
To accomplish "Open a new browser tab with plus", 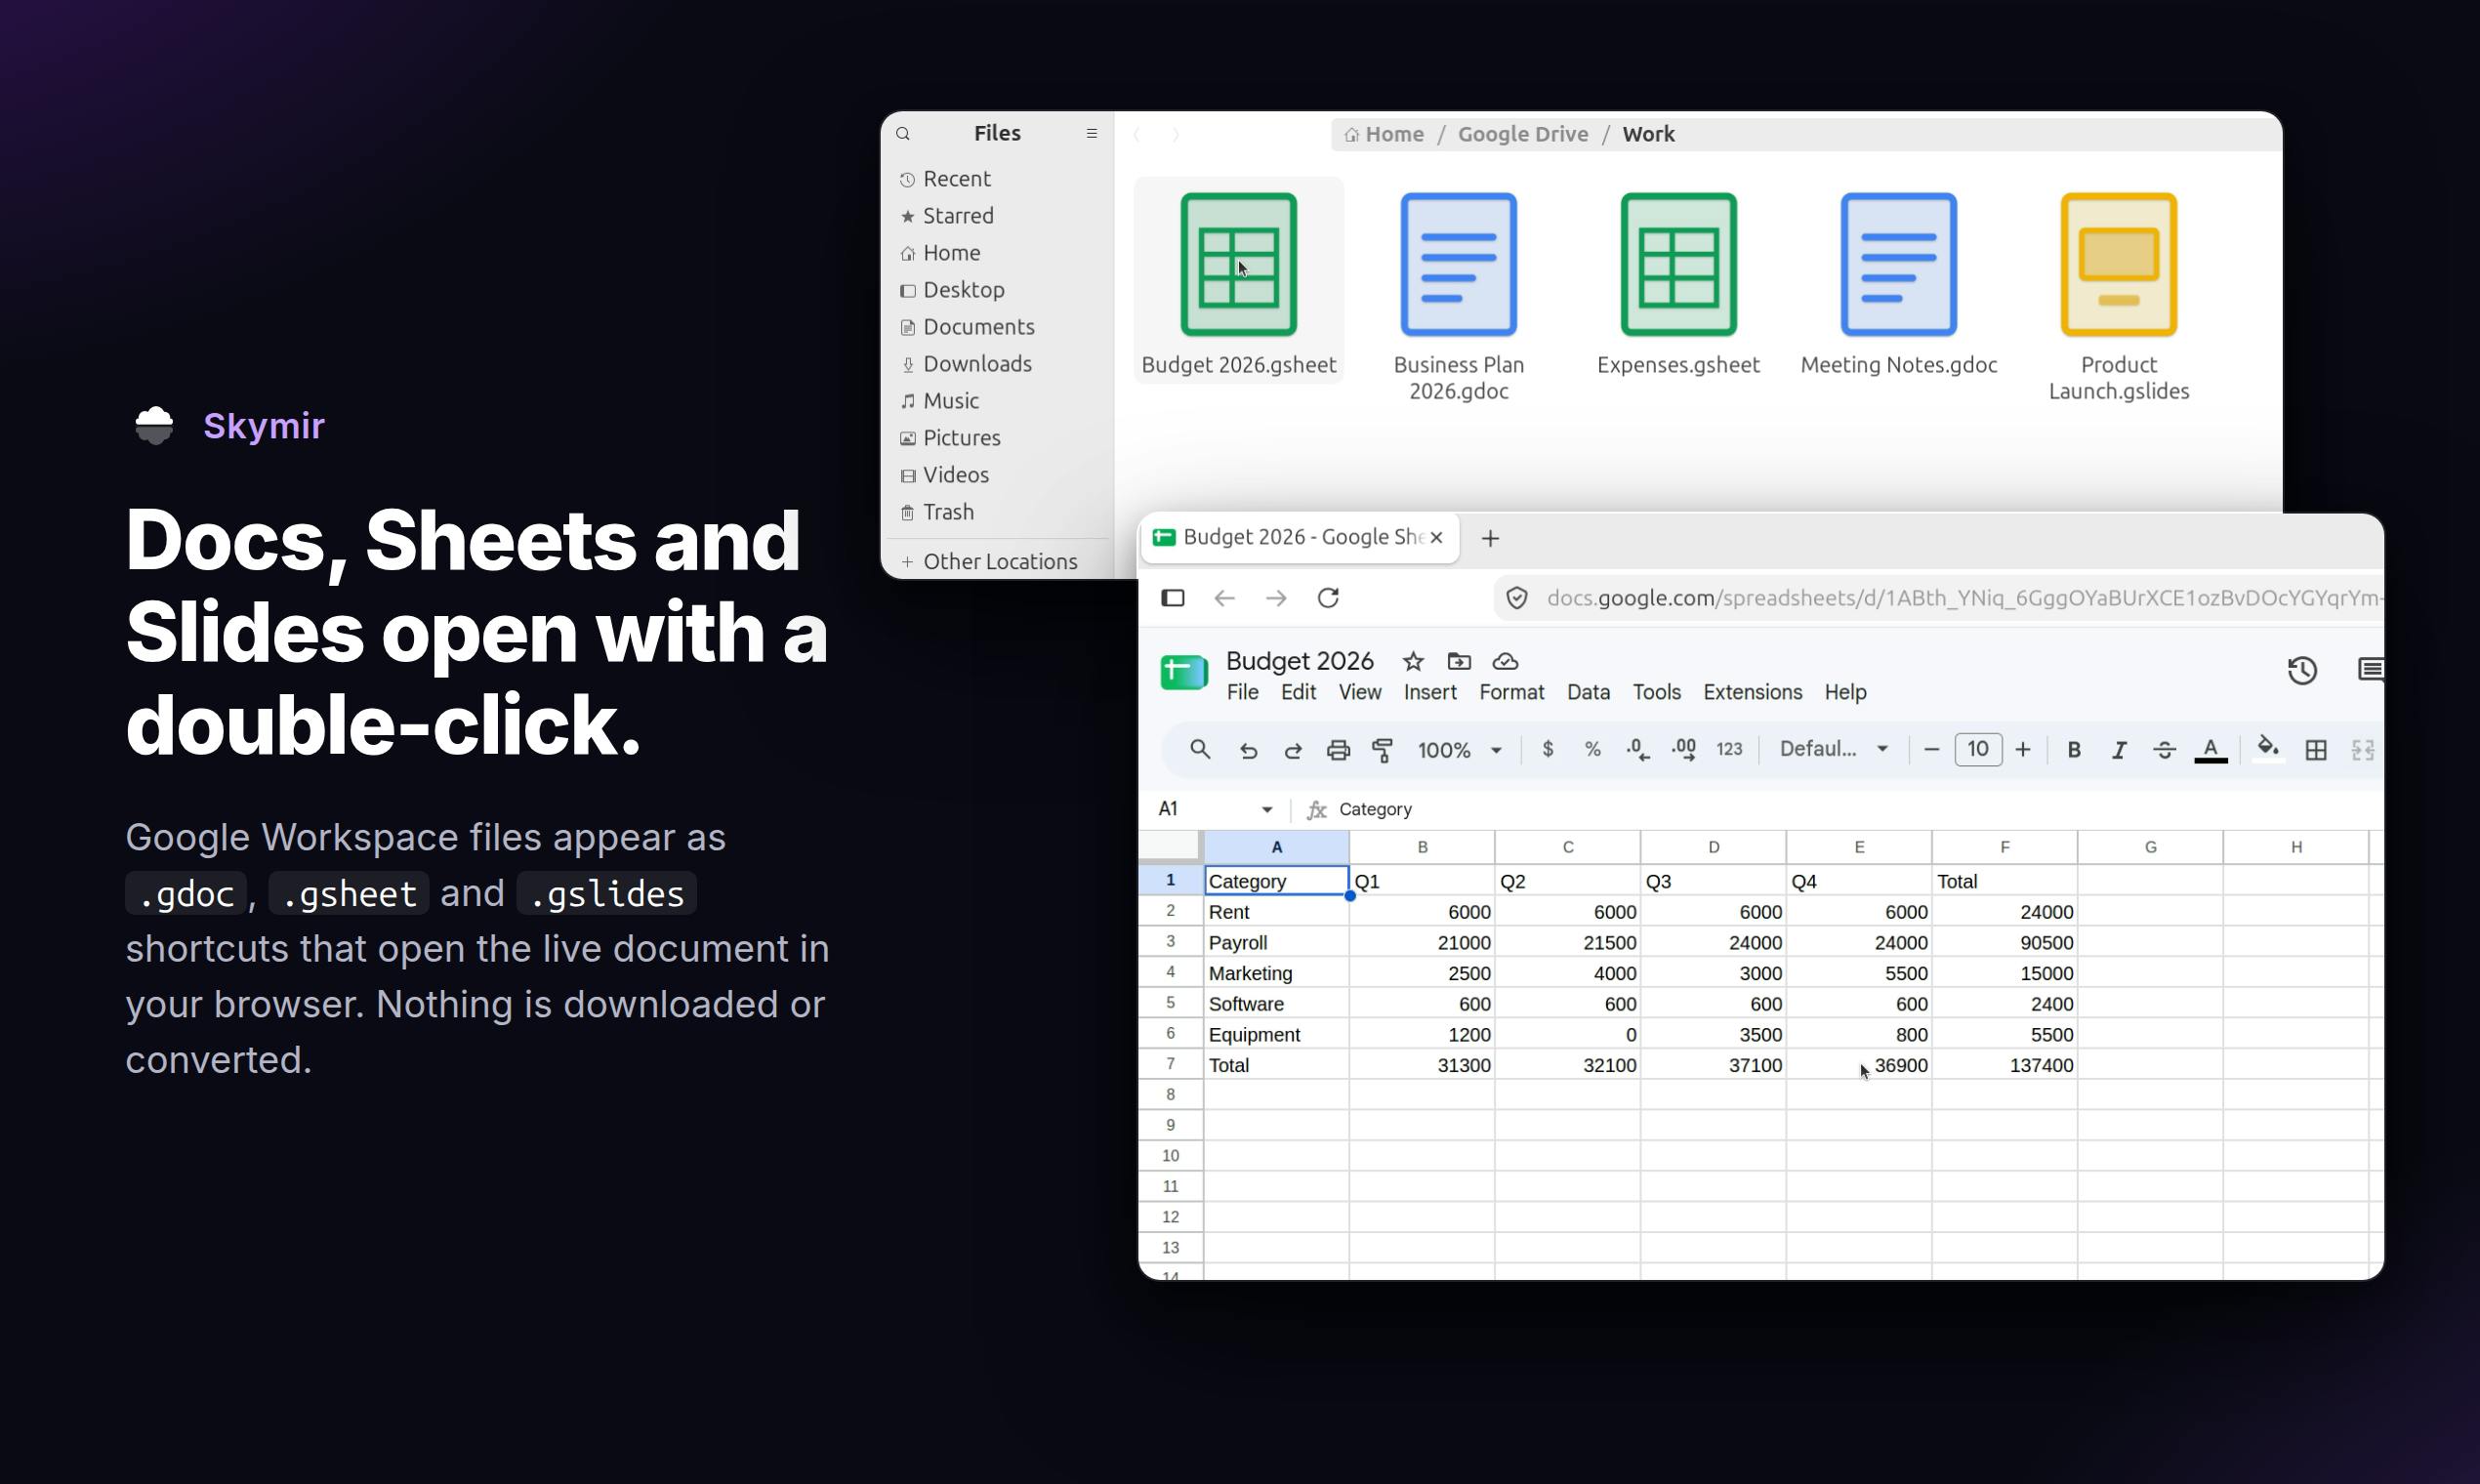I will pos(1490,538).
